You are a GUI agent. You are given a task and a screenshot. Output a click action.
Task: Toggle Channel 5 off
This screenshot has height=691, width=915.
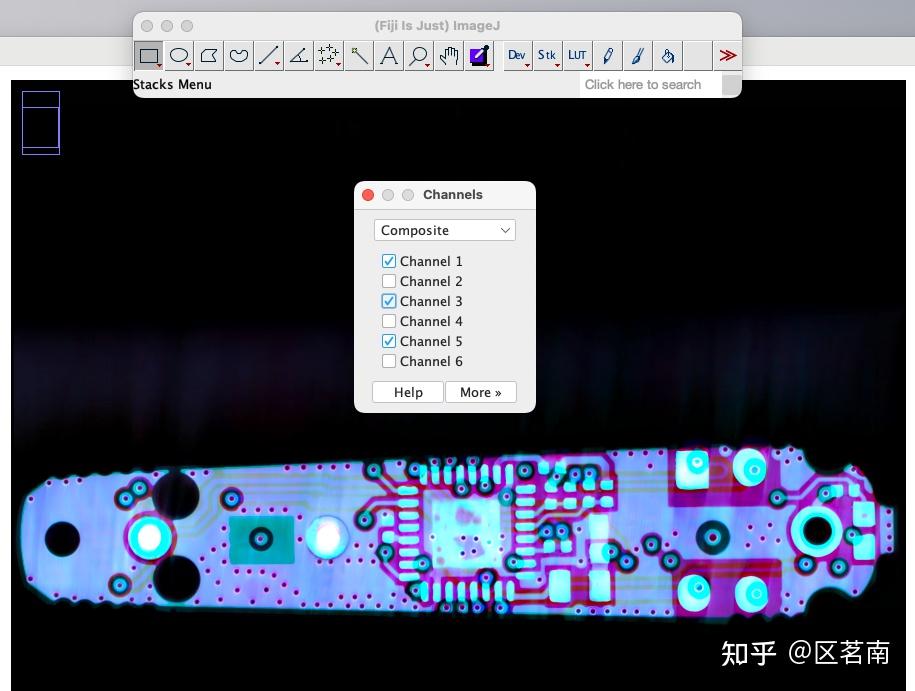(389, 341)
